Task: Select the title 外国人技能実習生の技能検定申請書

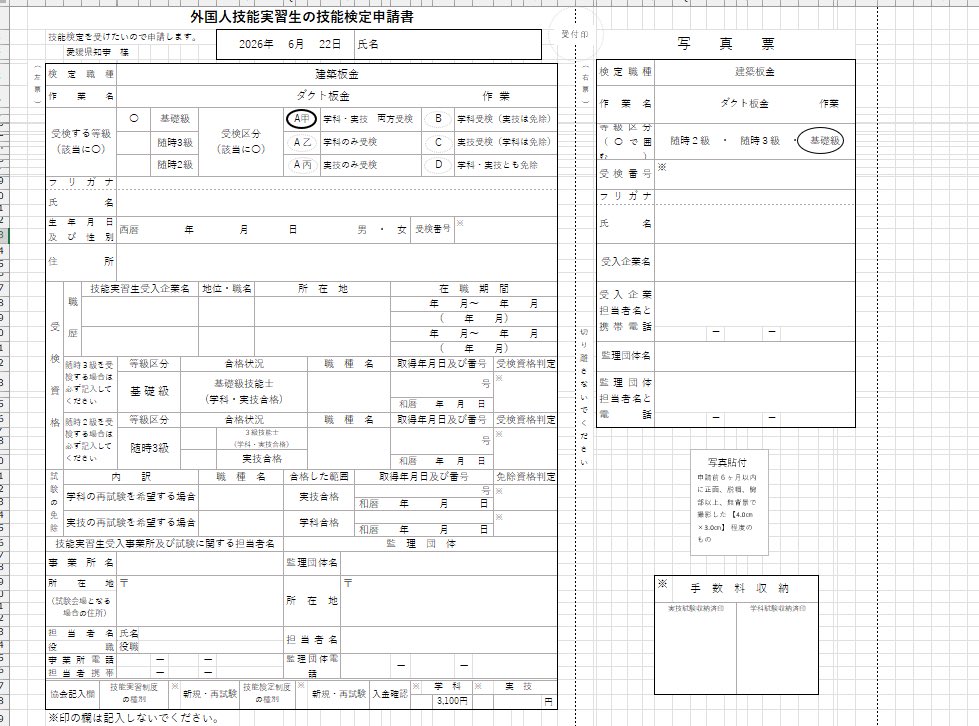Action: (x=302, y=17)
